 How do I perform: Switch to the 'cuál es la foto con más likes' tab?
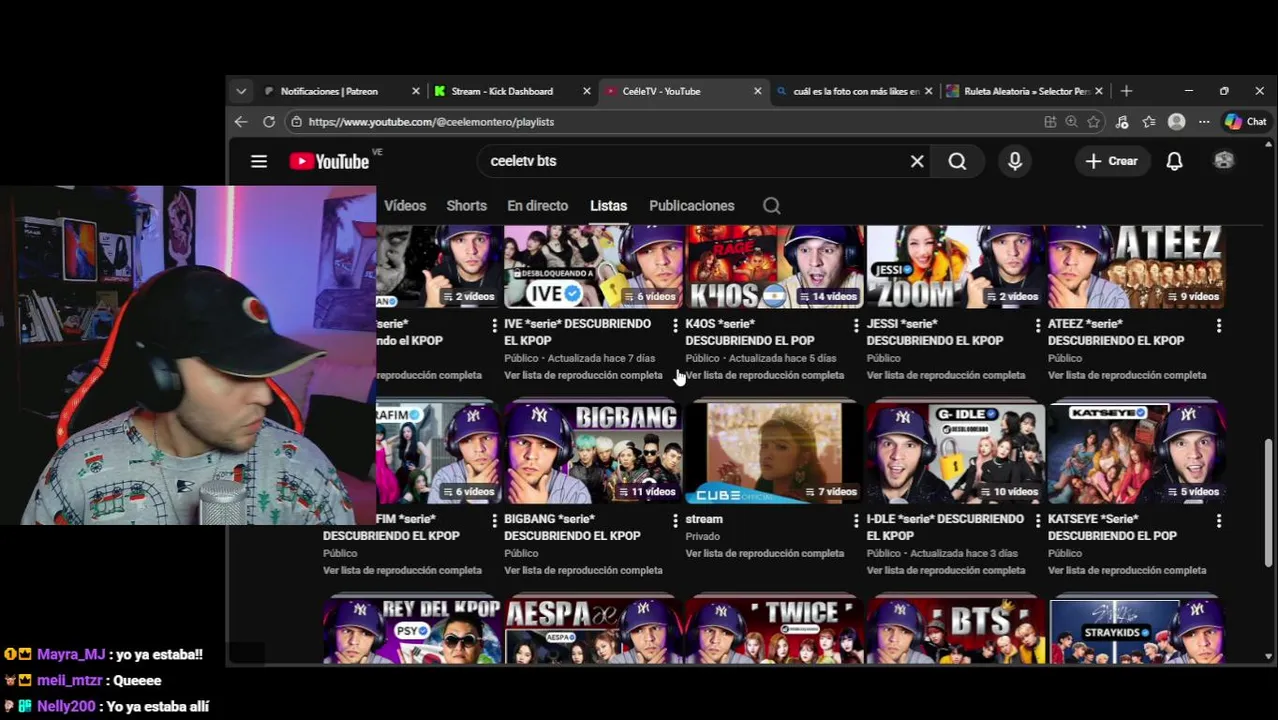(x=856, y=91)
